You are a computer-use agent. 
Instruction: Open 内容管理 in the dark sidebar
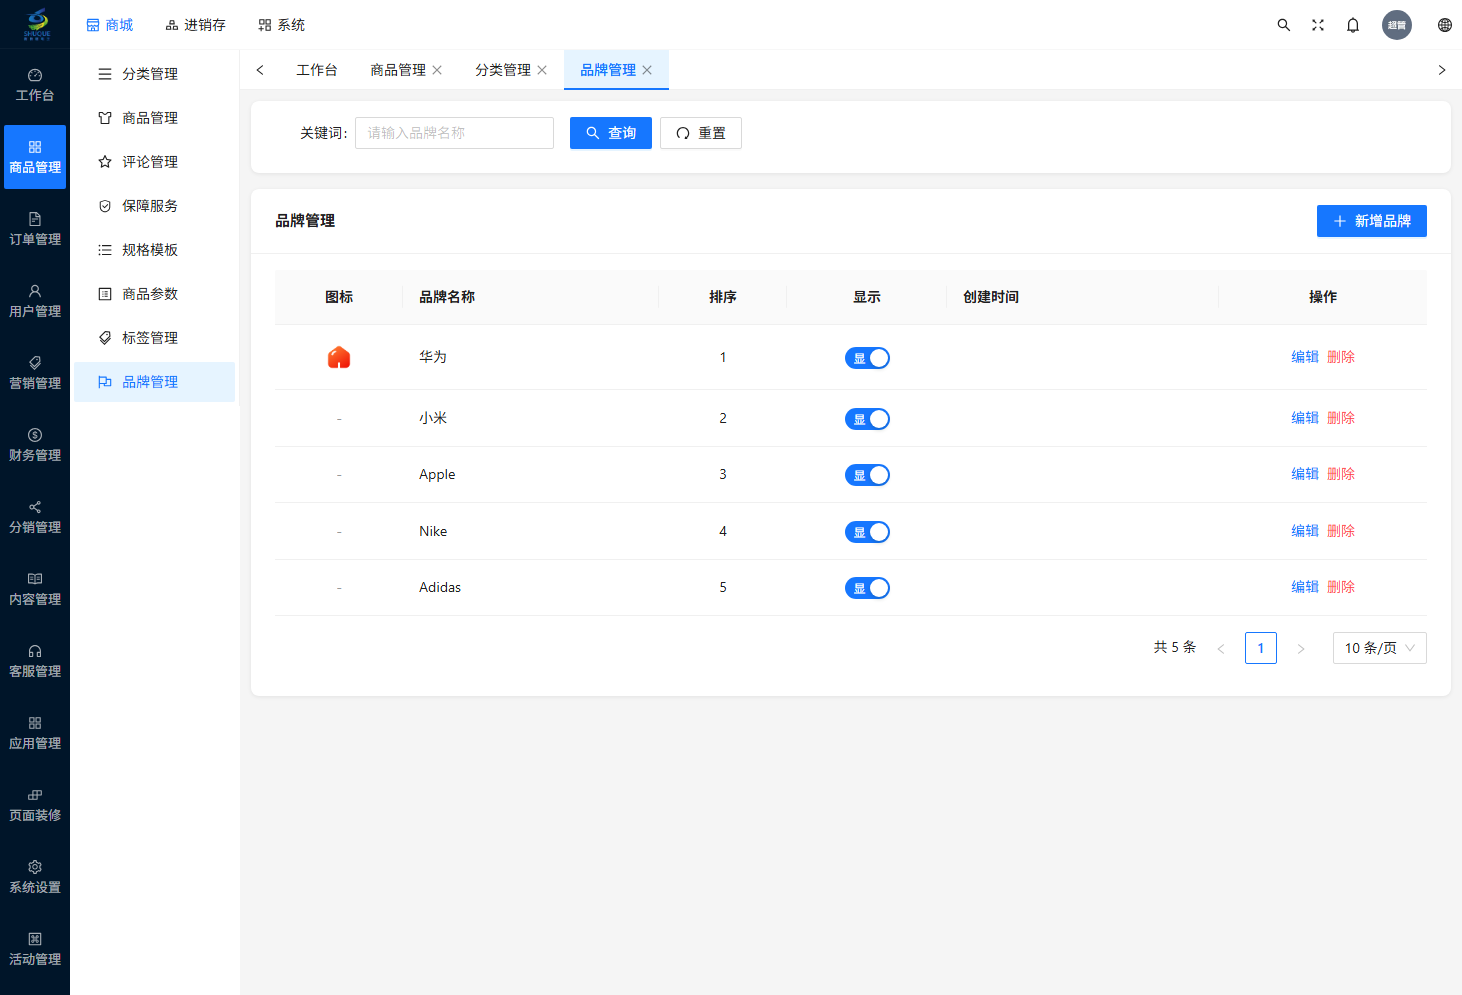[x=35, y=589]
